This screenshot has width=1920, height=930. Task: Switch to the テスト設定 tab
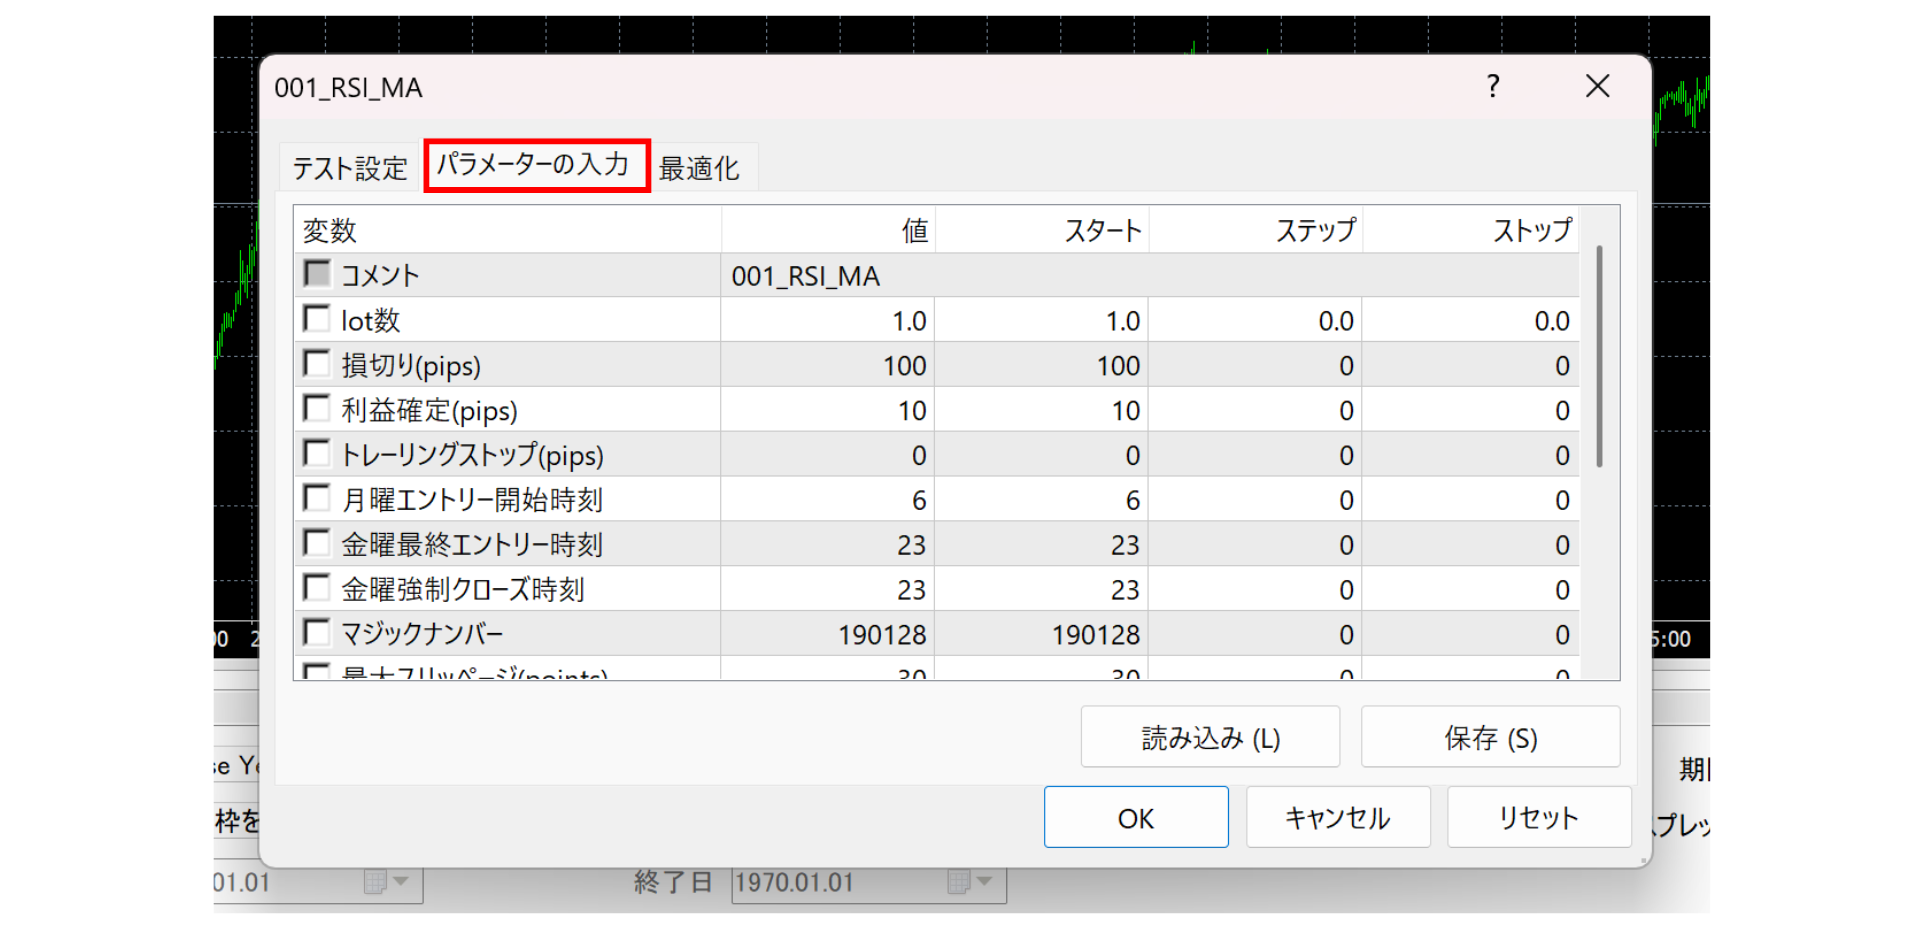348,166
